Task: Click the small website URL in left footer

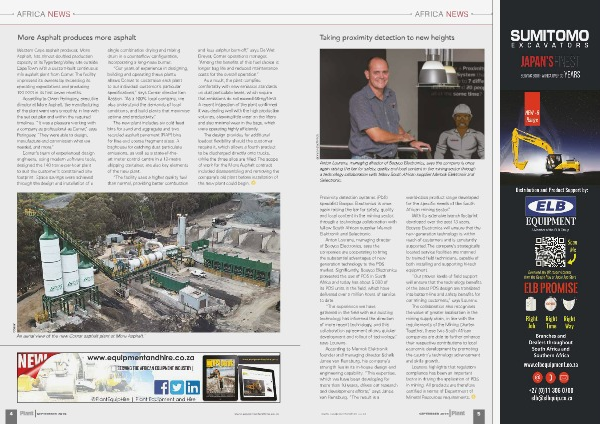Action: (257, 414)
